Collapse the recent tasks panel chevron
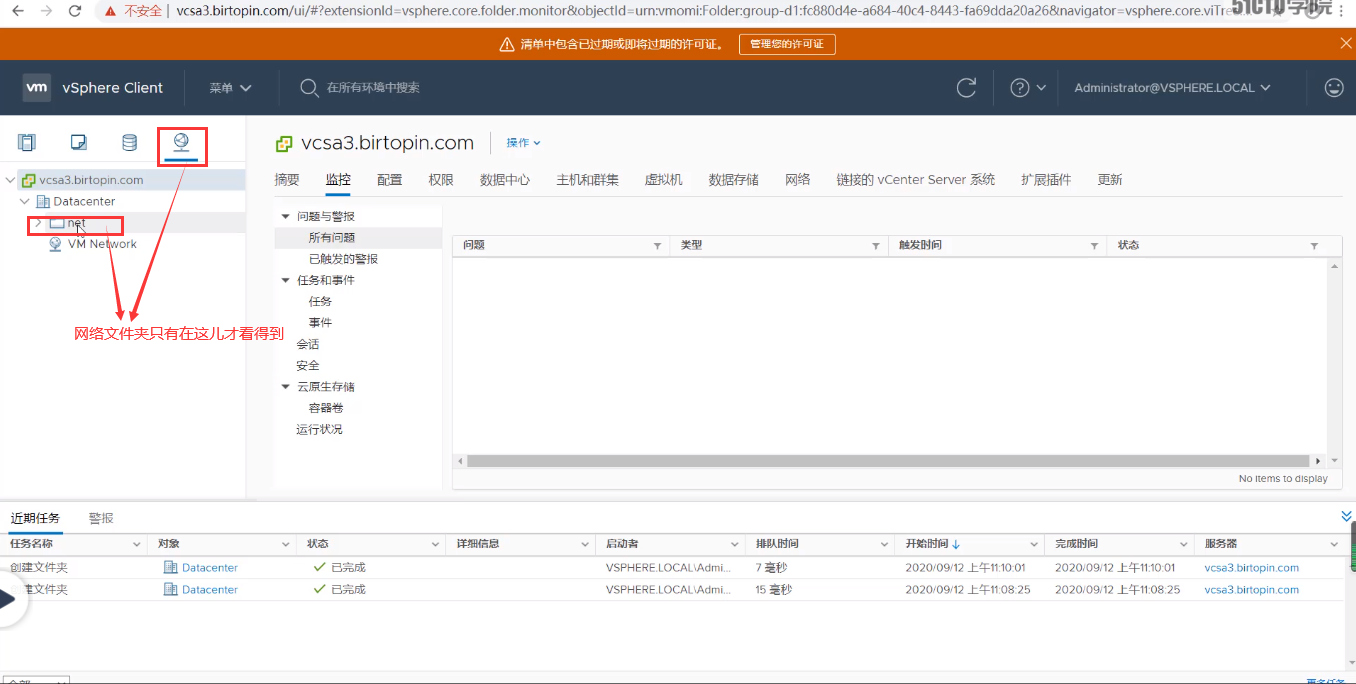This screenshot has height=684, width=1356. pos(1346,516)
